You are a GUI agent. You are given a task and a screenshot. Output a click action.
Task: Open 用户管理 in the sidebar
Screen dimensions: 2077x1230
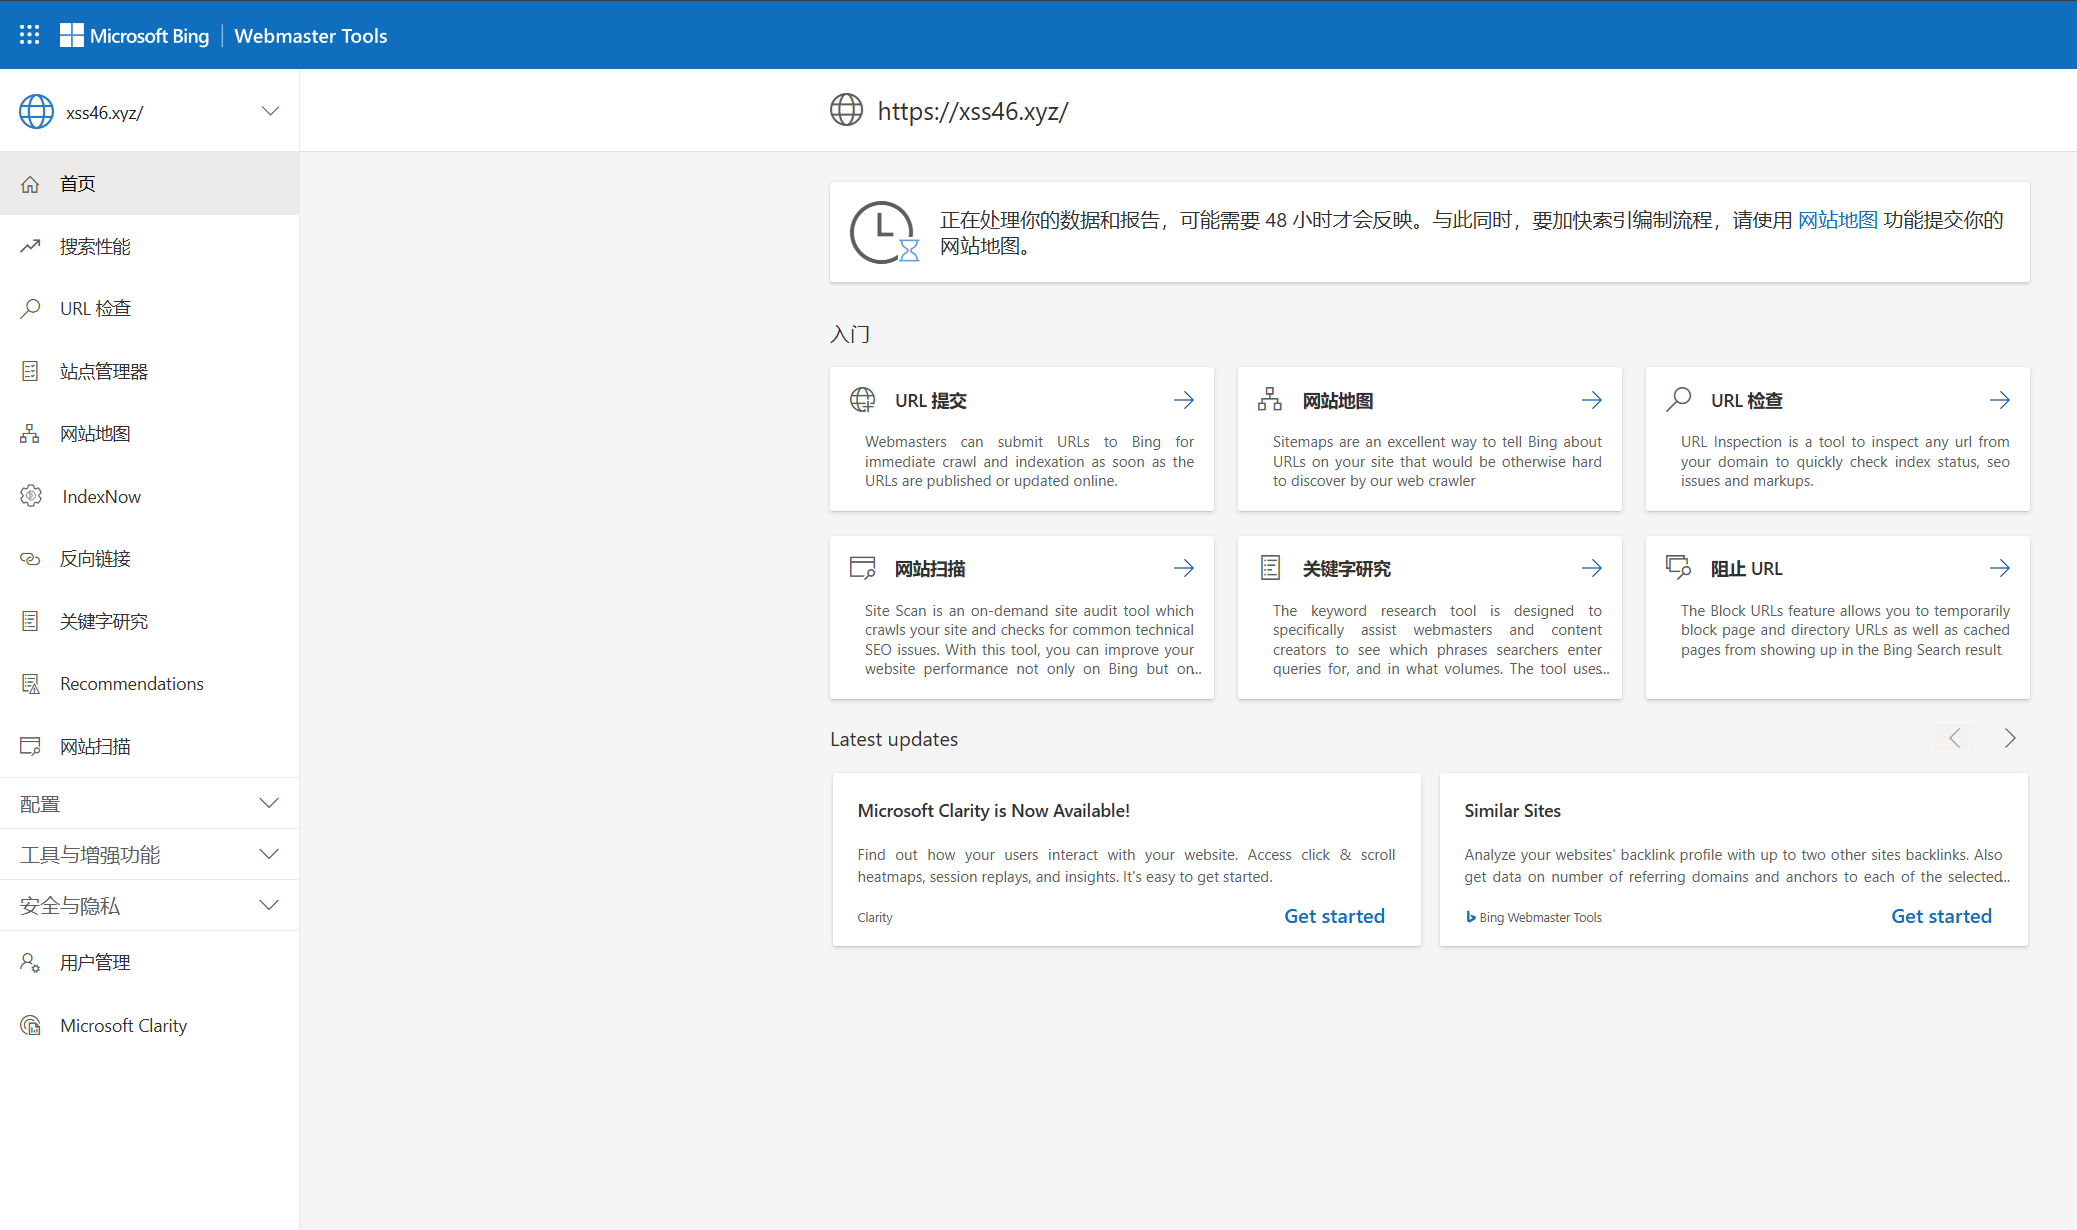point(150,963)
